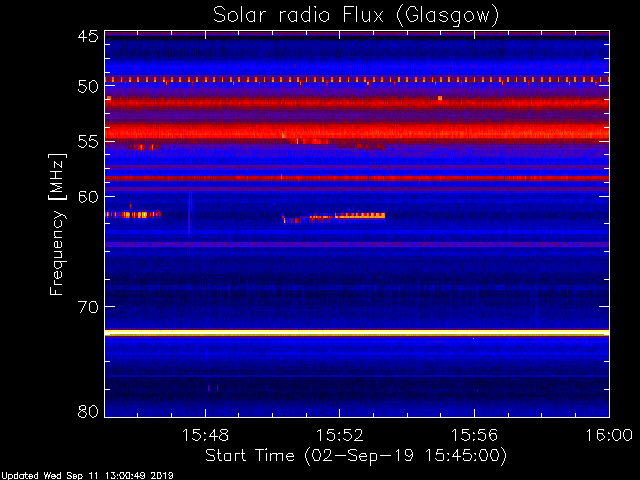Click the 55 frequency tick label

[88, 142]
